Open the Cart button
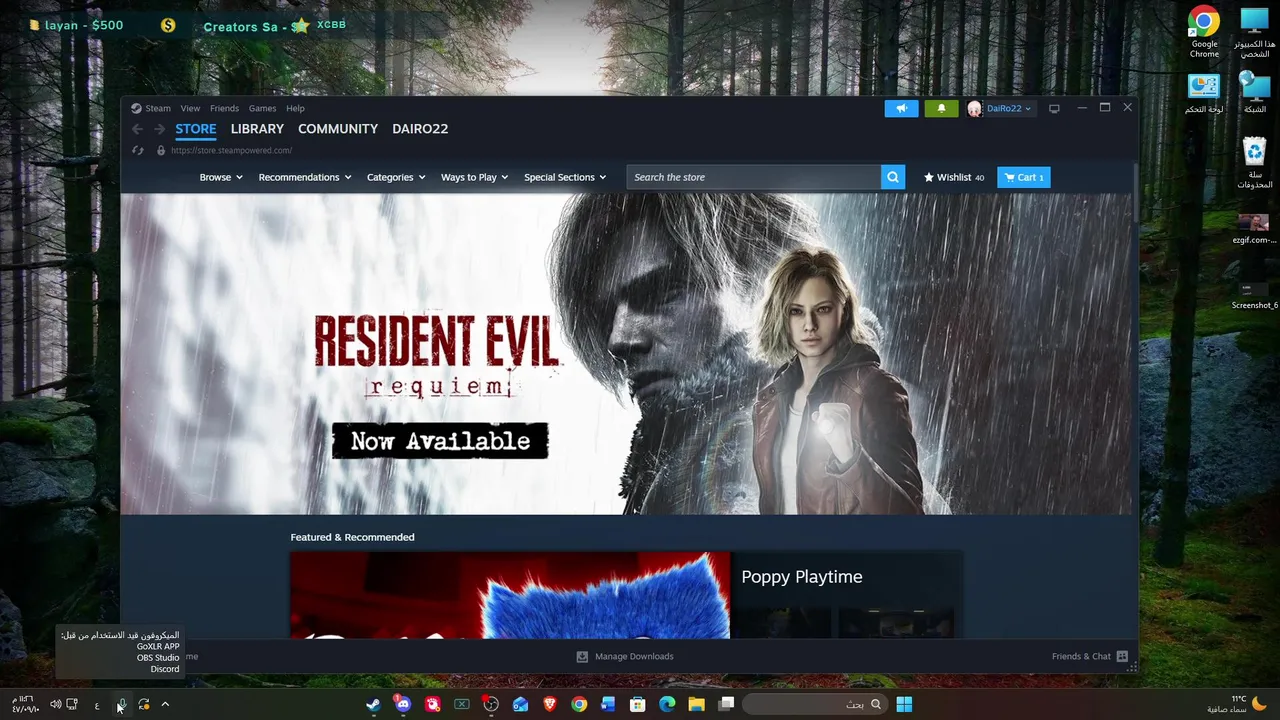Image resolution: width=1280 pixels, height=720 pixels. tap(1023, 177)
